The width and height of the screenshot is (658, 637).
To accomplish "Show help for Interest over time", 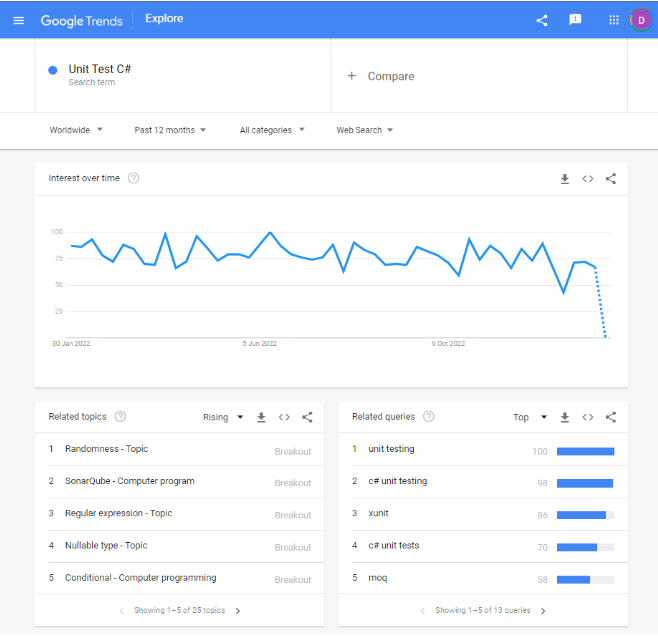I will (x=133, y=178).
